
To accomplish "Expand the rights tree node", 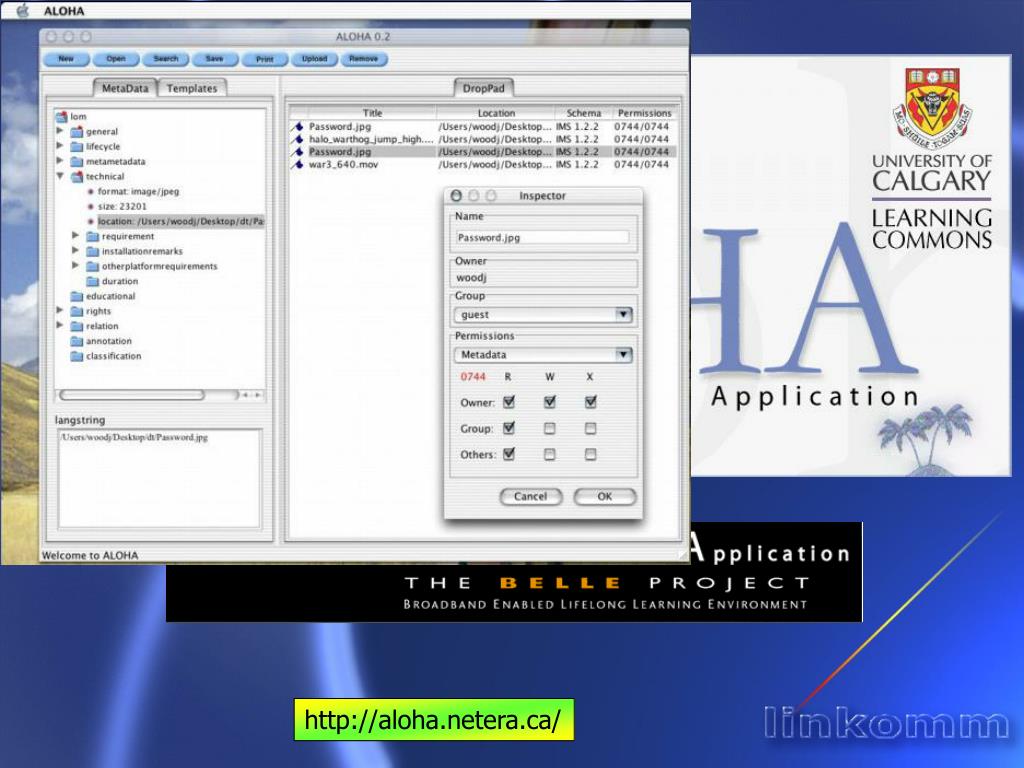I will (x=60, y=311).
